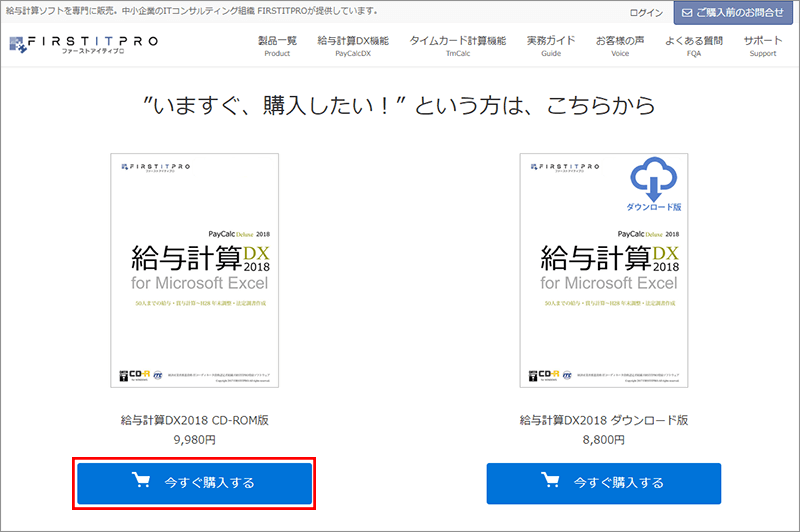Click the FIRSTITPRO logo in the header
Screen dimensions: 800x532
[84, 45]
